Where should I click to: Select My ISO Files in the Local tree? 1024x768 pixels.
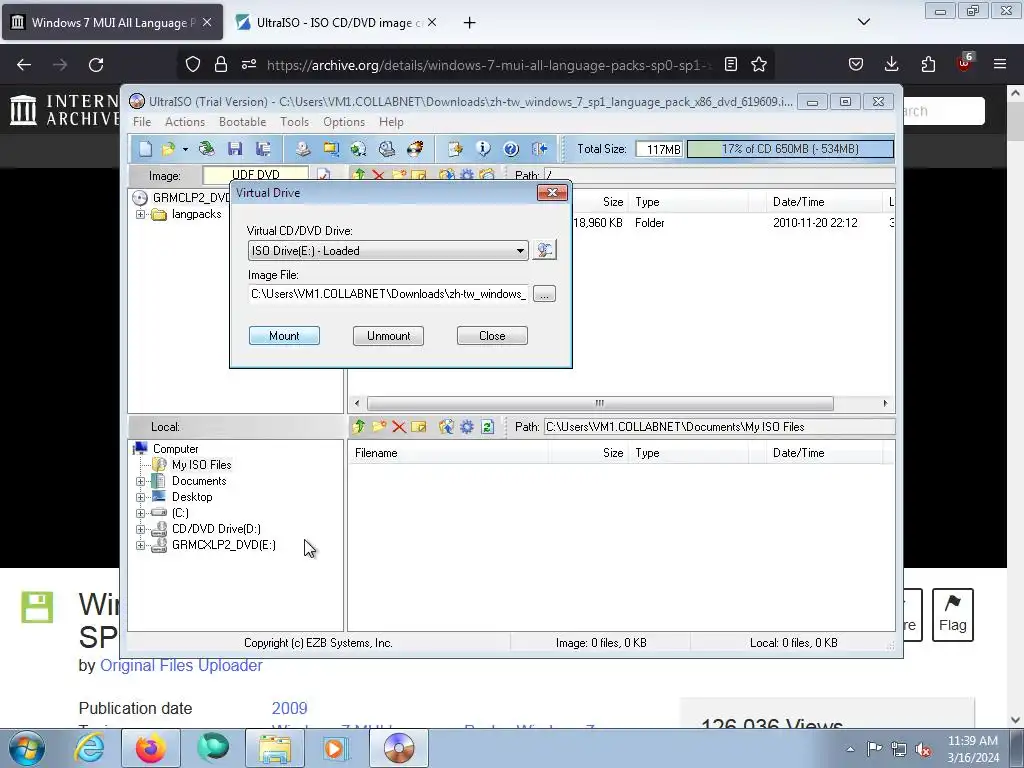click(x=202, y=465)
